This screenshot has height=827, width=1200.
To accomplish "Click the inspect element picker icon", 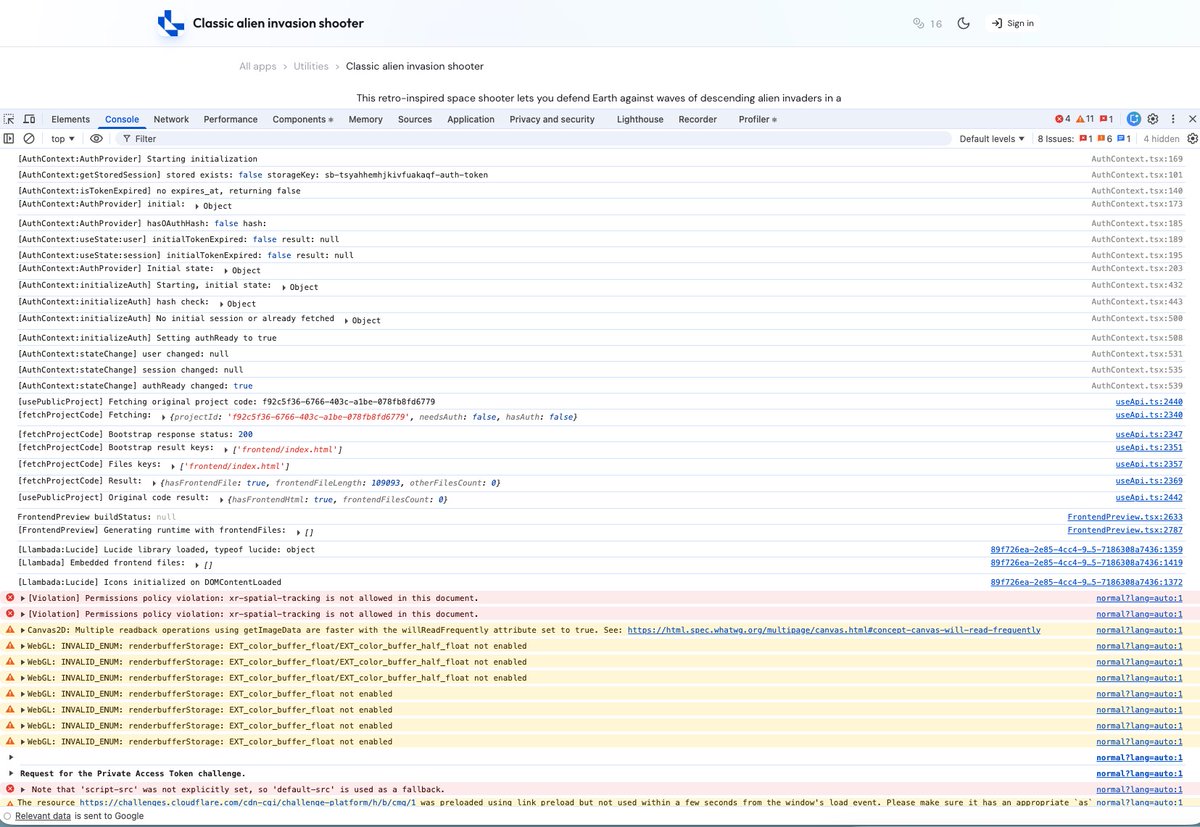I will 9,119.
